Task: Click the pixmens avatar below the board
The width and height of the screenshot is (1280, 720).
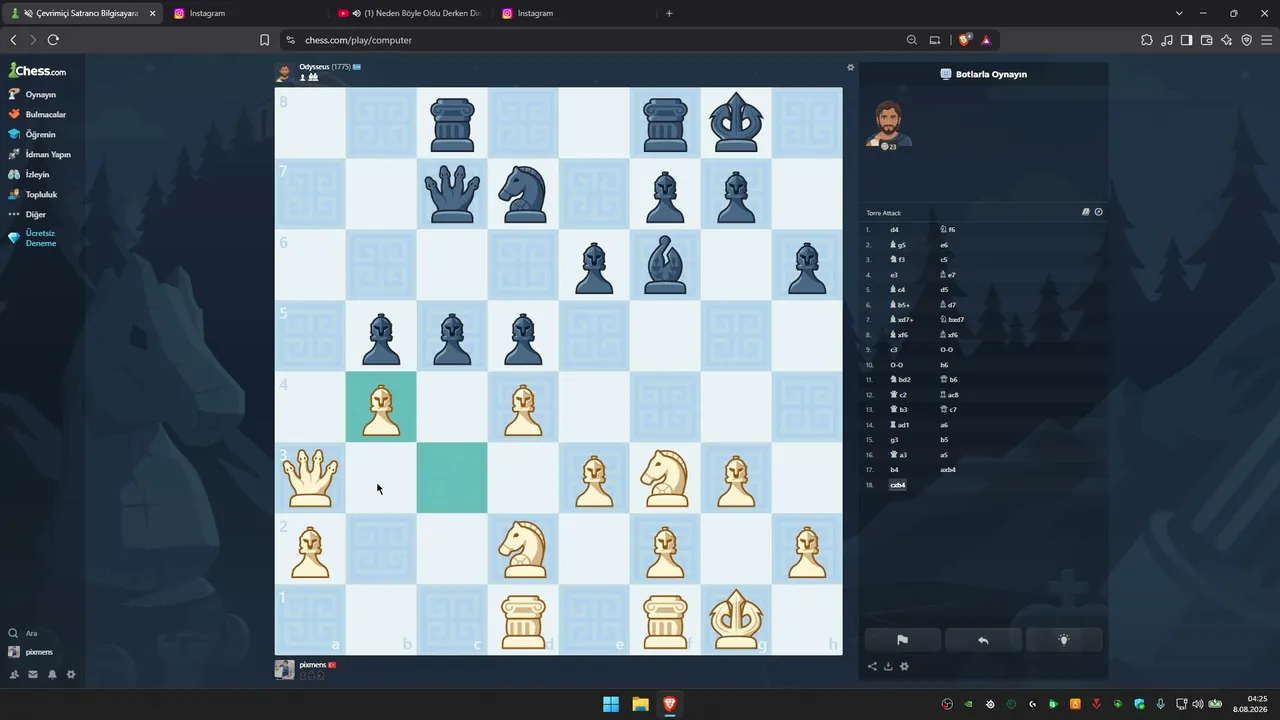Action: pos(285,670)
